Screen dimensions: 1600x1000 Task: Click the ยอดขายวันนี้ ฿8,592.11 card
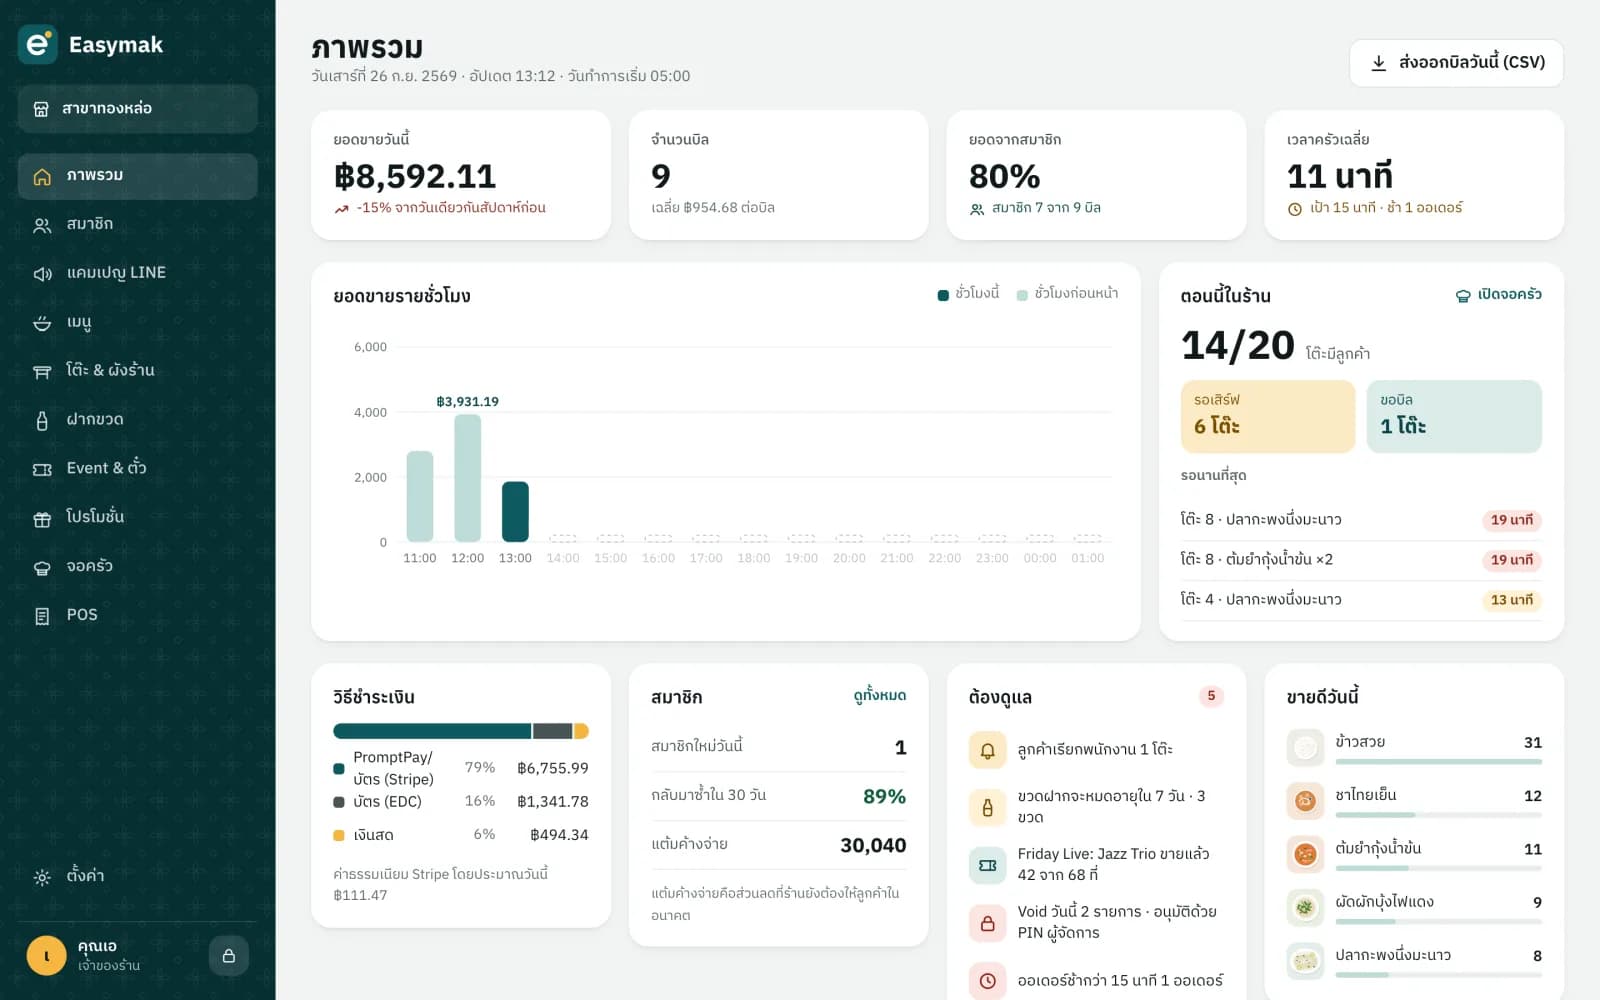pyautogui.click(x=461, y=175)
